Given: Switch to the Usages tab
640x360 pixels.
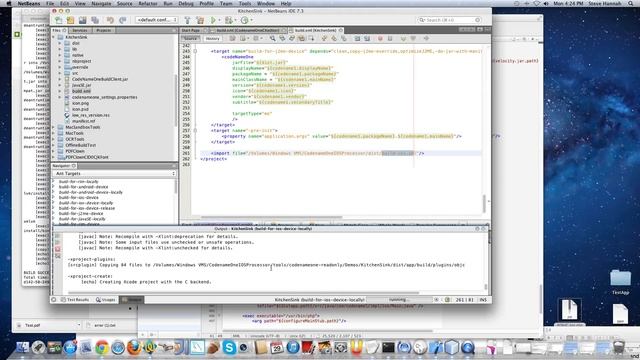Looking at the screenshot, I should tap(106, 300).
